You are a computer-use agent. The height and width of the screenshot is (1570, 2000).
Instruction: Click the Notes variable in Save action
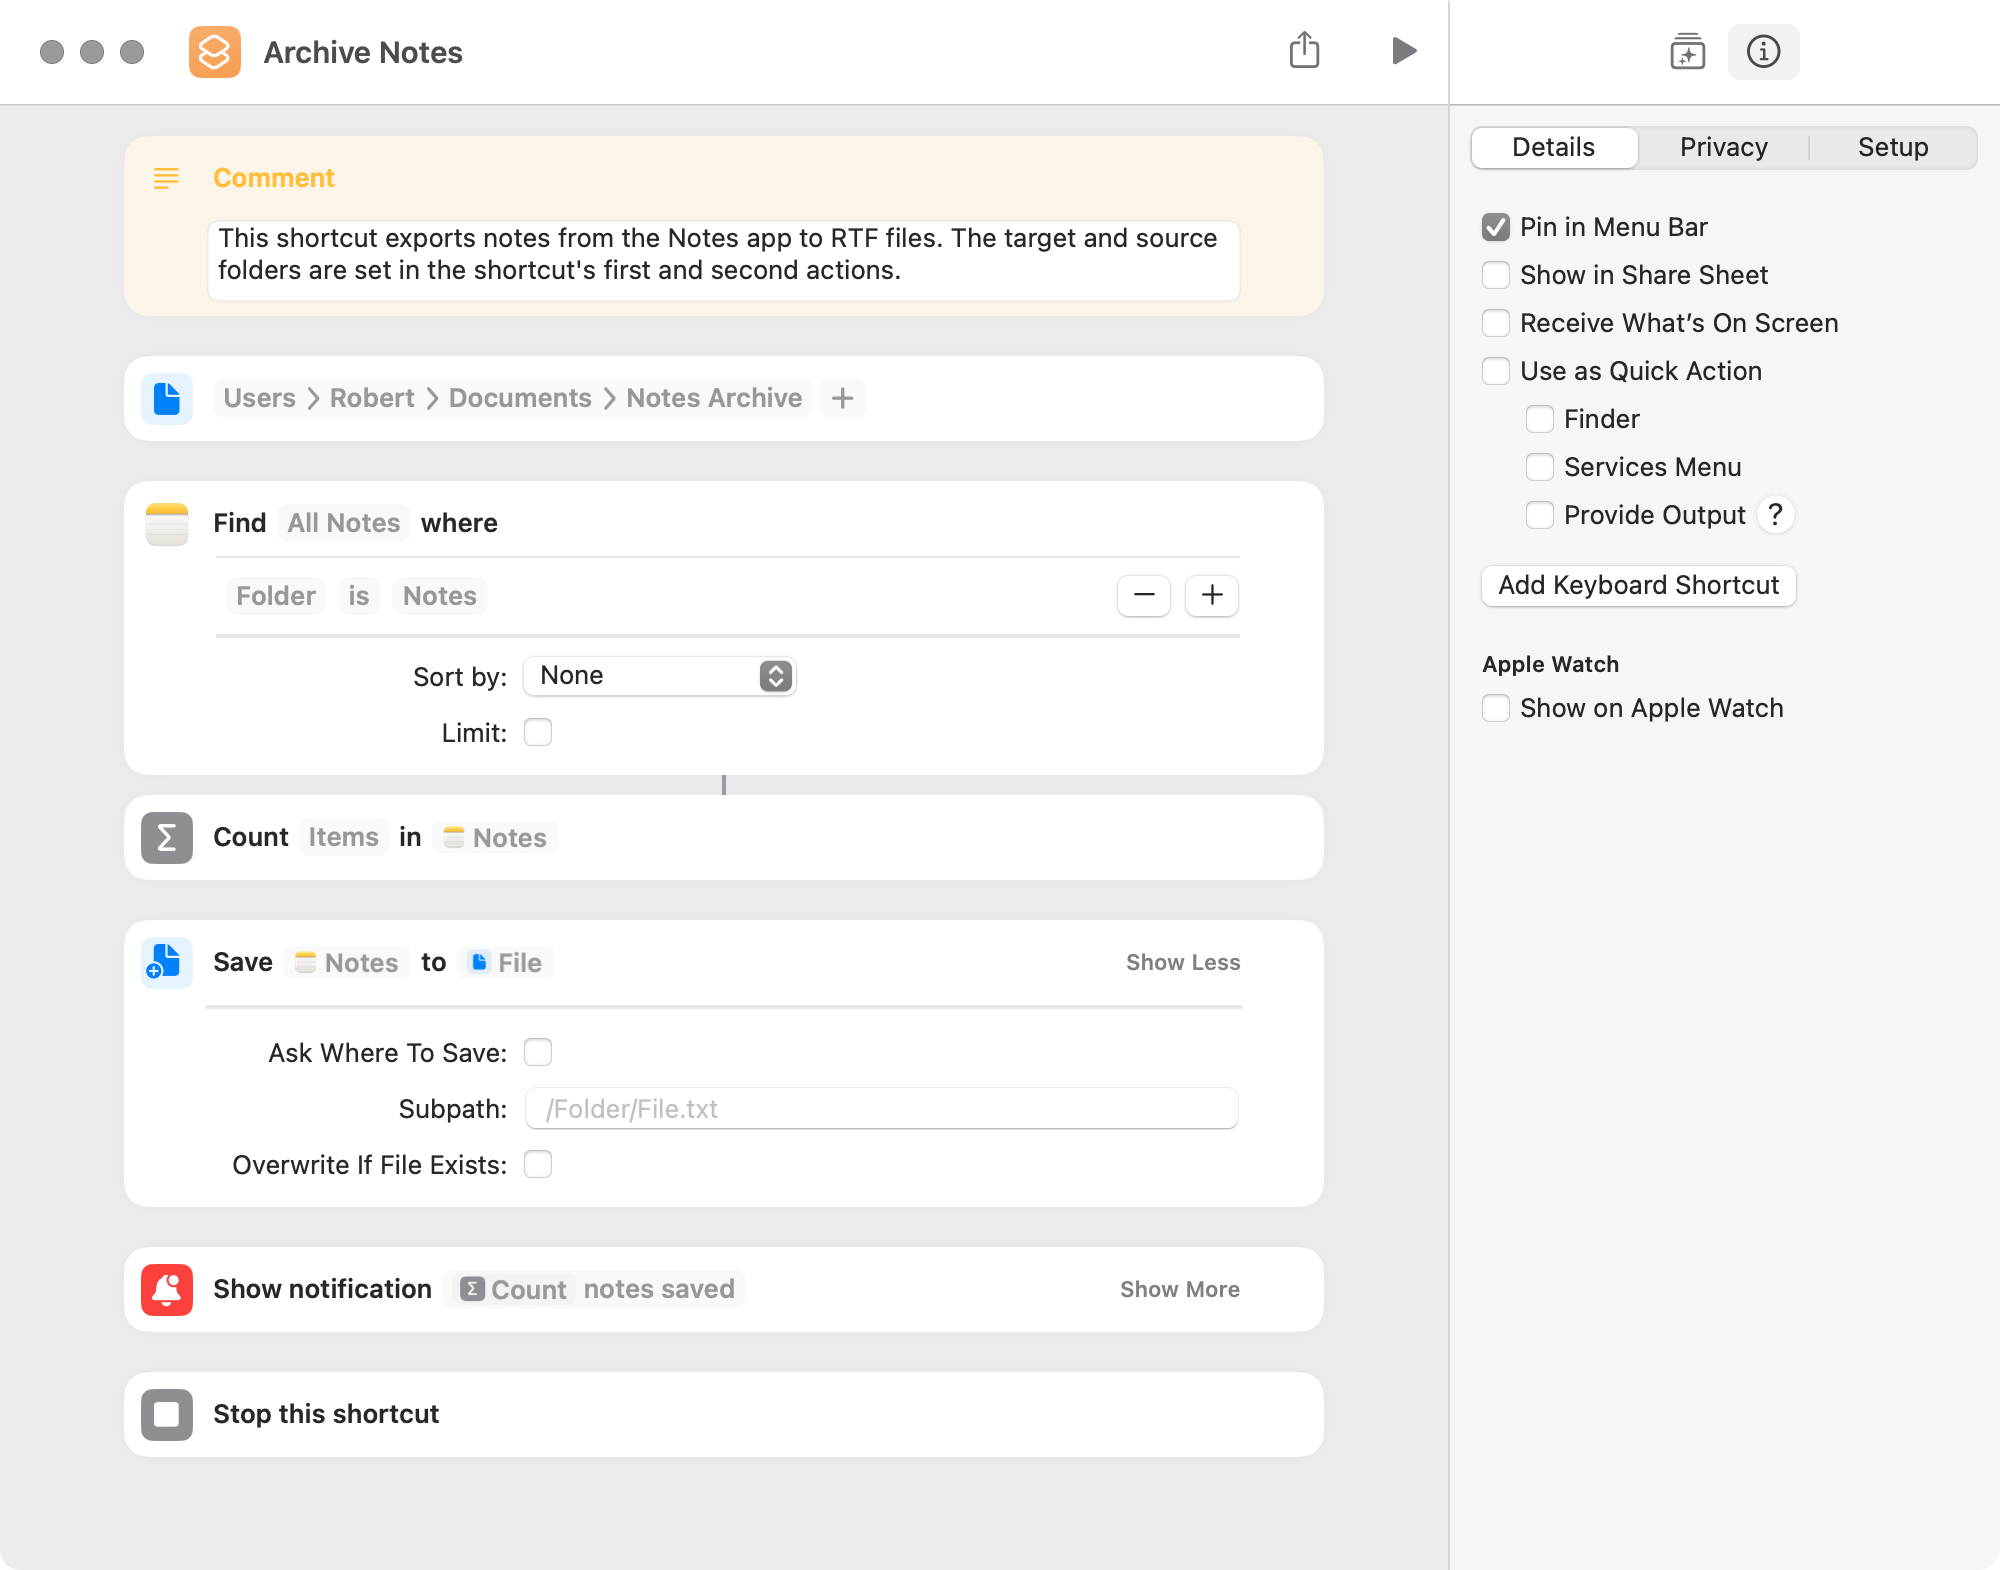347,962
